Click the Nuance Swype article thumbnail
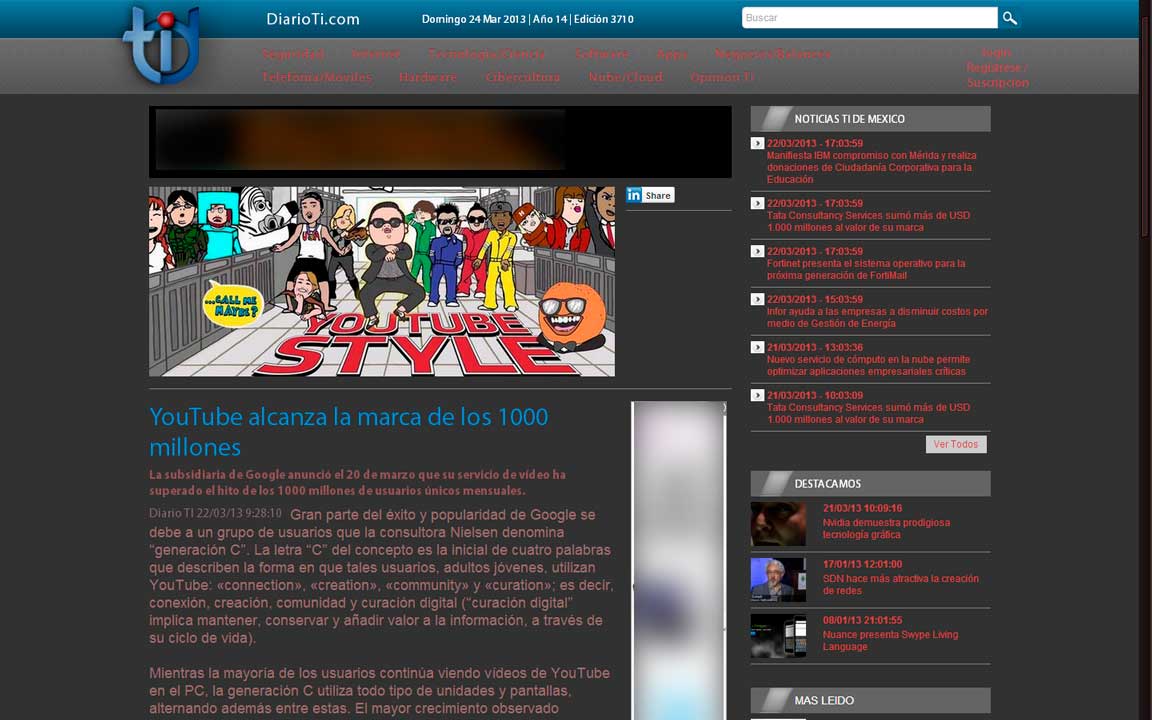1152x720 pixels. click(778, 636)
